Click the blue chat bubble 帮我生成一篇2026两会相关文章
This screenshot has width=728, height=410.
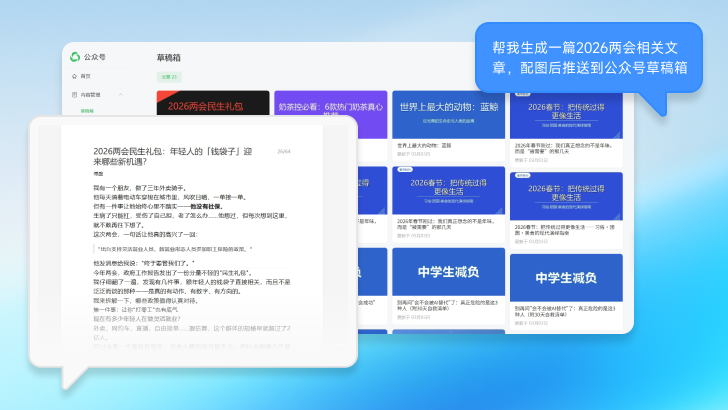coord(589,58)
